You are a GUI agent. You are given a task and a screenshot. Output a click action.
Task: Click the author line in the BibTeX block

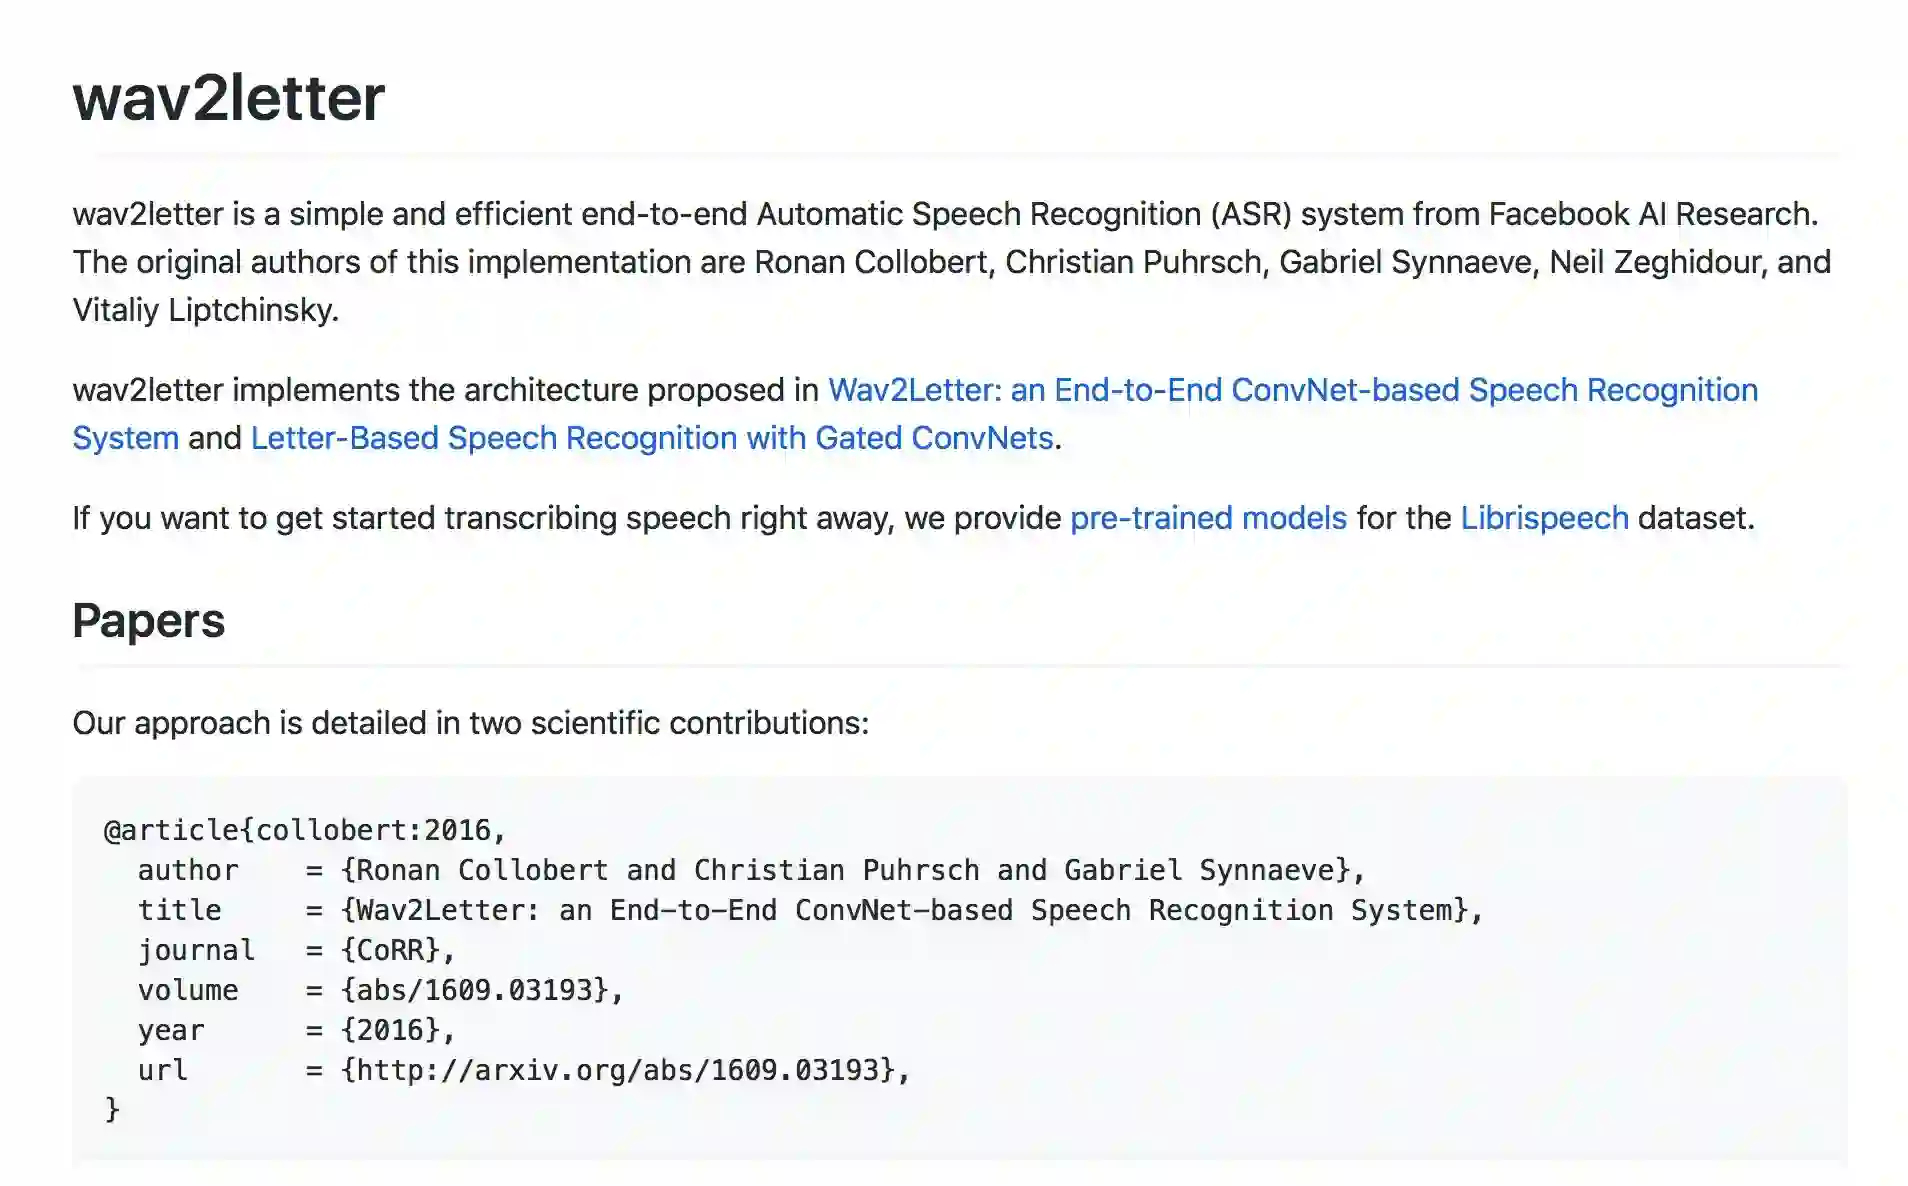coord(750,870)
